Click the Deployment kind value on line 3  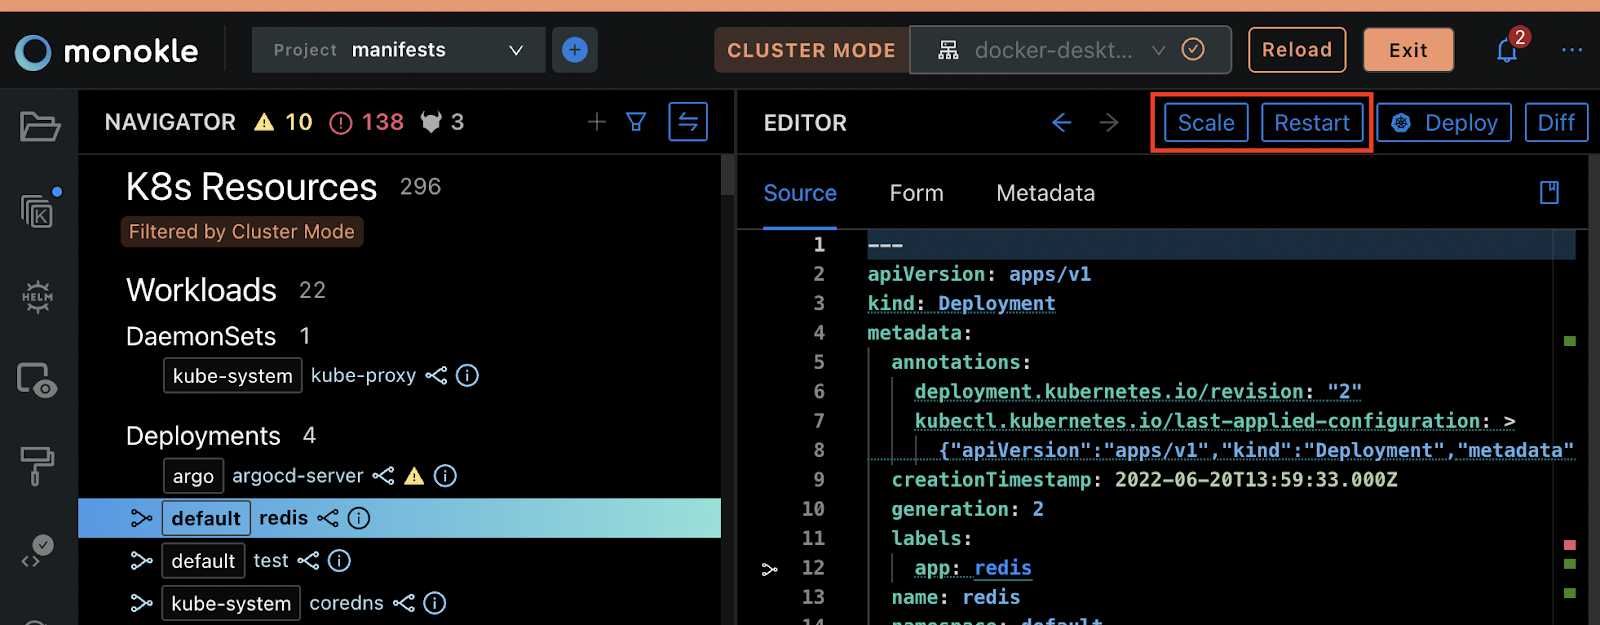(996, 303)
